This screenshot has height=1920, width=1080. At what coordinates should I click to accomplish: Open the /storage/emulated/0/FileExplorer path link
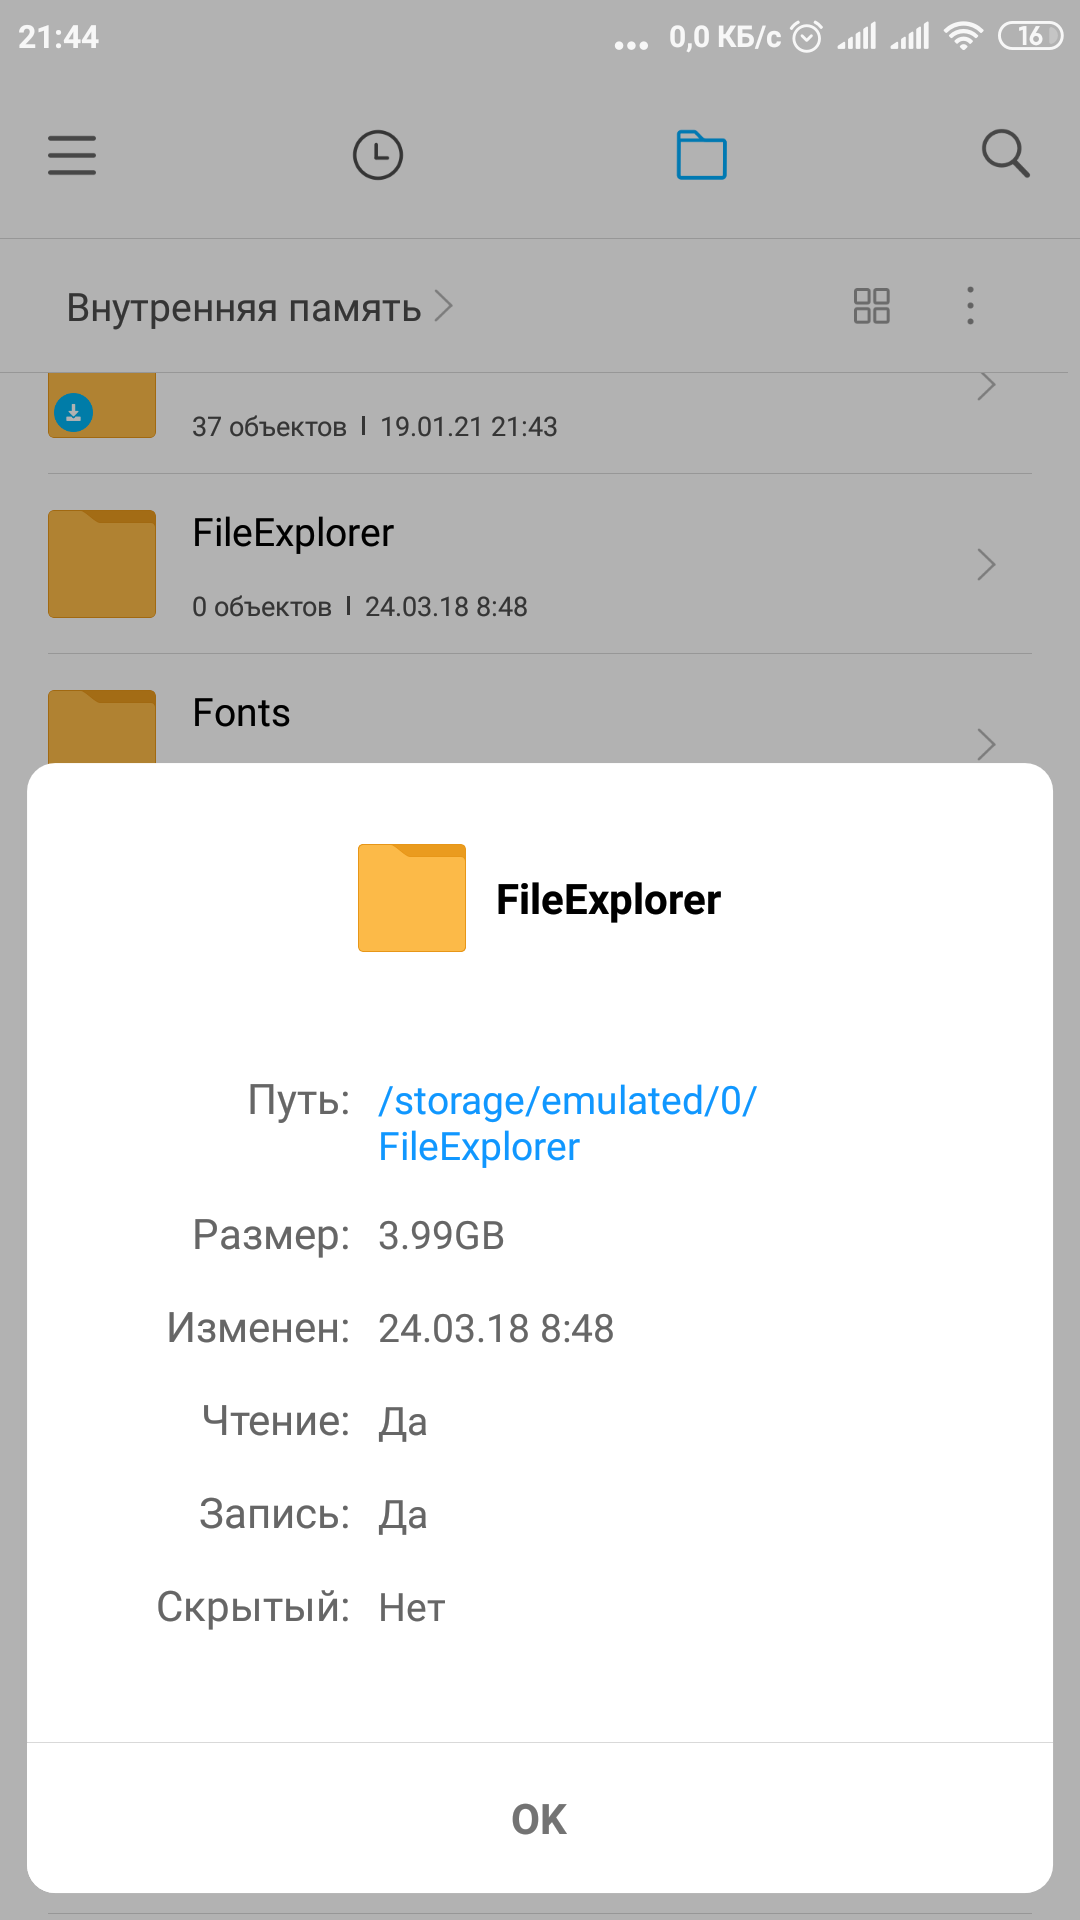[x=567, y=1123]
